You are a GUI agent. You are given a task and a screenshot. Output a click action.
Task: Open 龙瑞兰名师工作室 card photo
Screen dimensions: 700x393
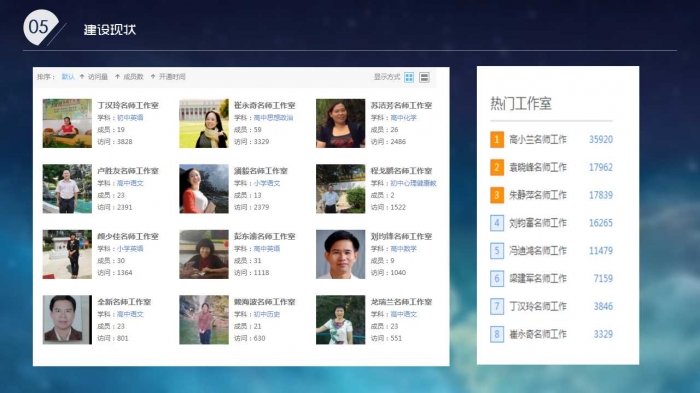(340, 320)
